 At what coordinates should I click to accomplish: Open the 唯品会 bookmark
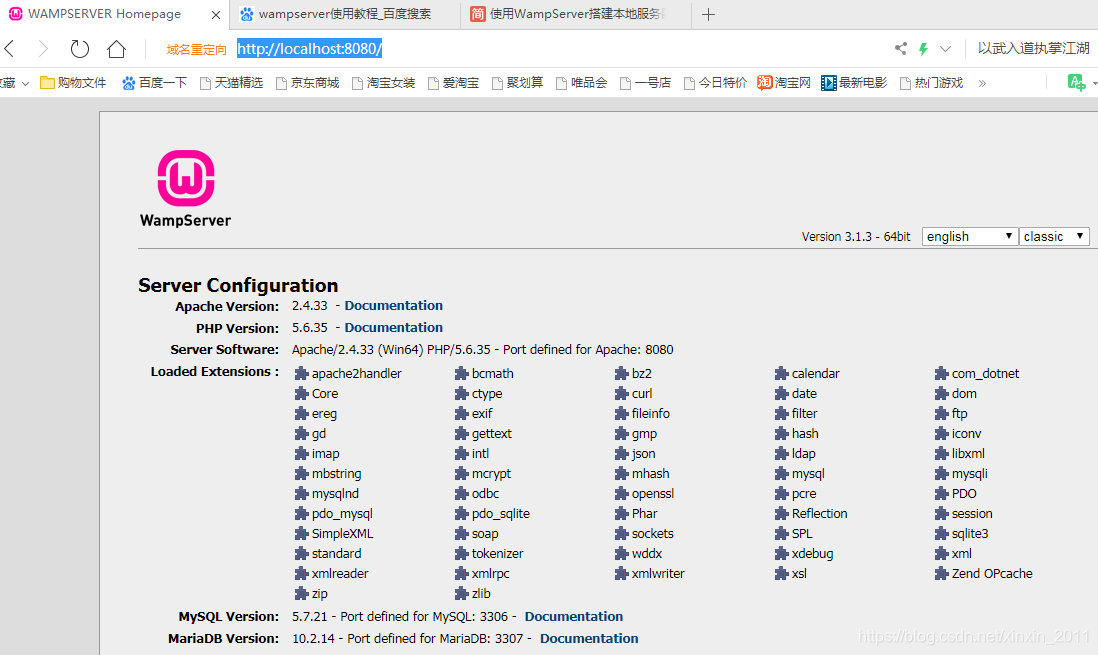(x=581, y=83)
